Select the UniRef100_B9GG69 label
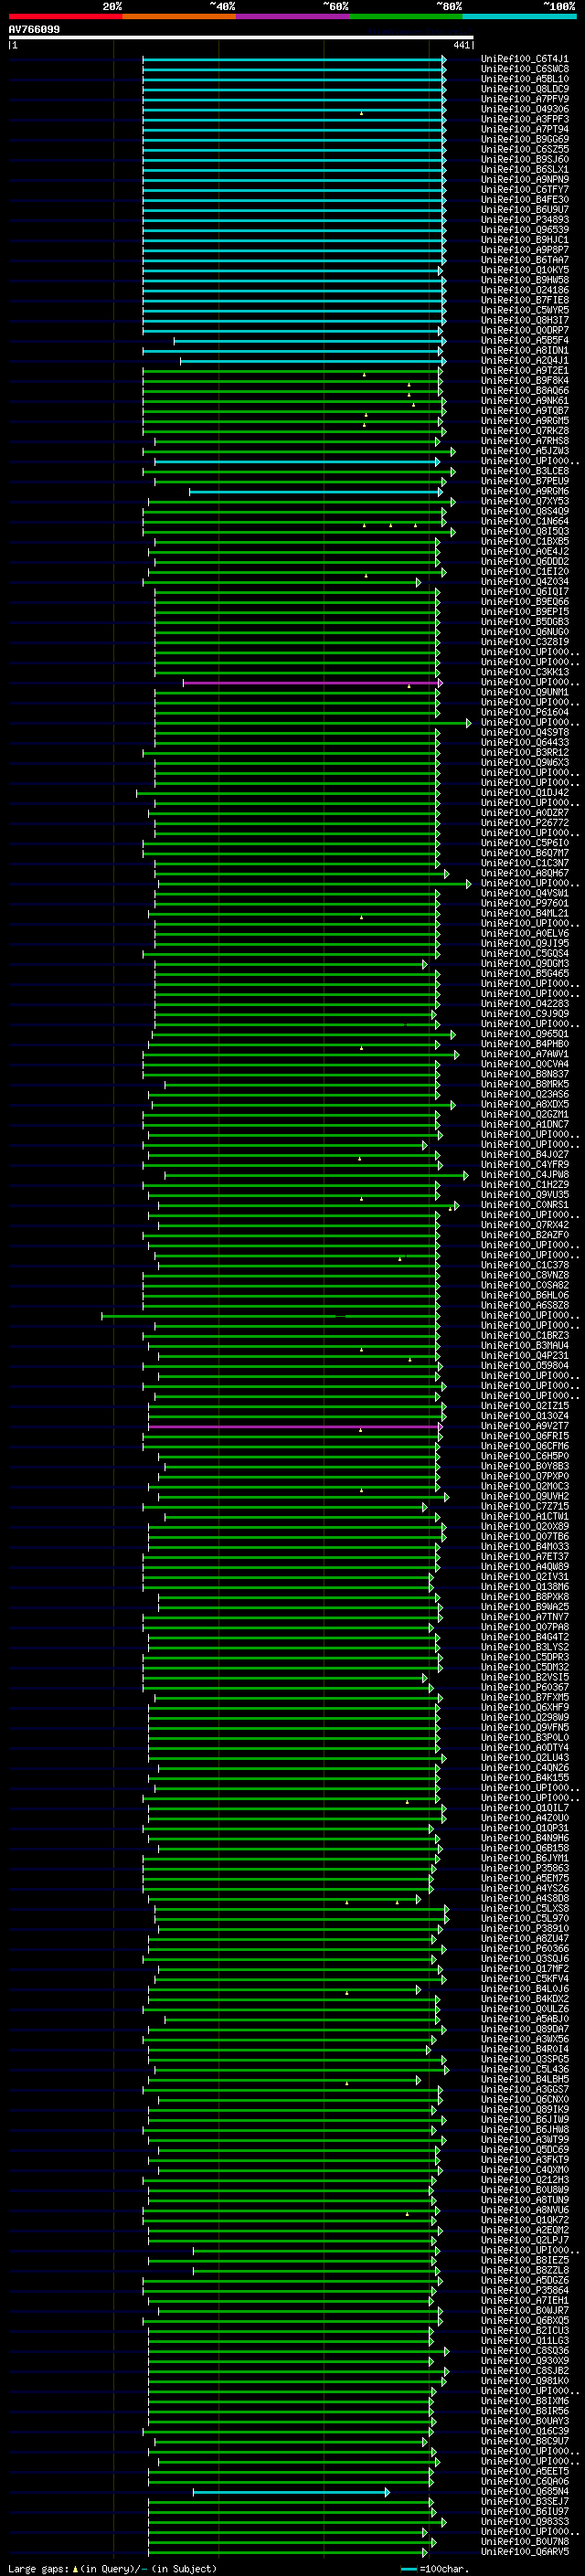This screenshot has height=2576, width=585. pos(525,139)
